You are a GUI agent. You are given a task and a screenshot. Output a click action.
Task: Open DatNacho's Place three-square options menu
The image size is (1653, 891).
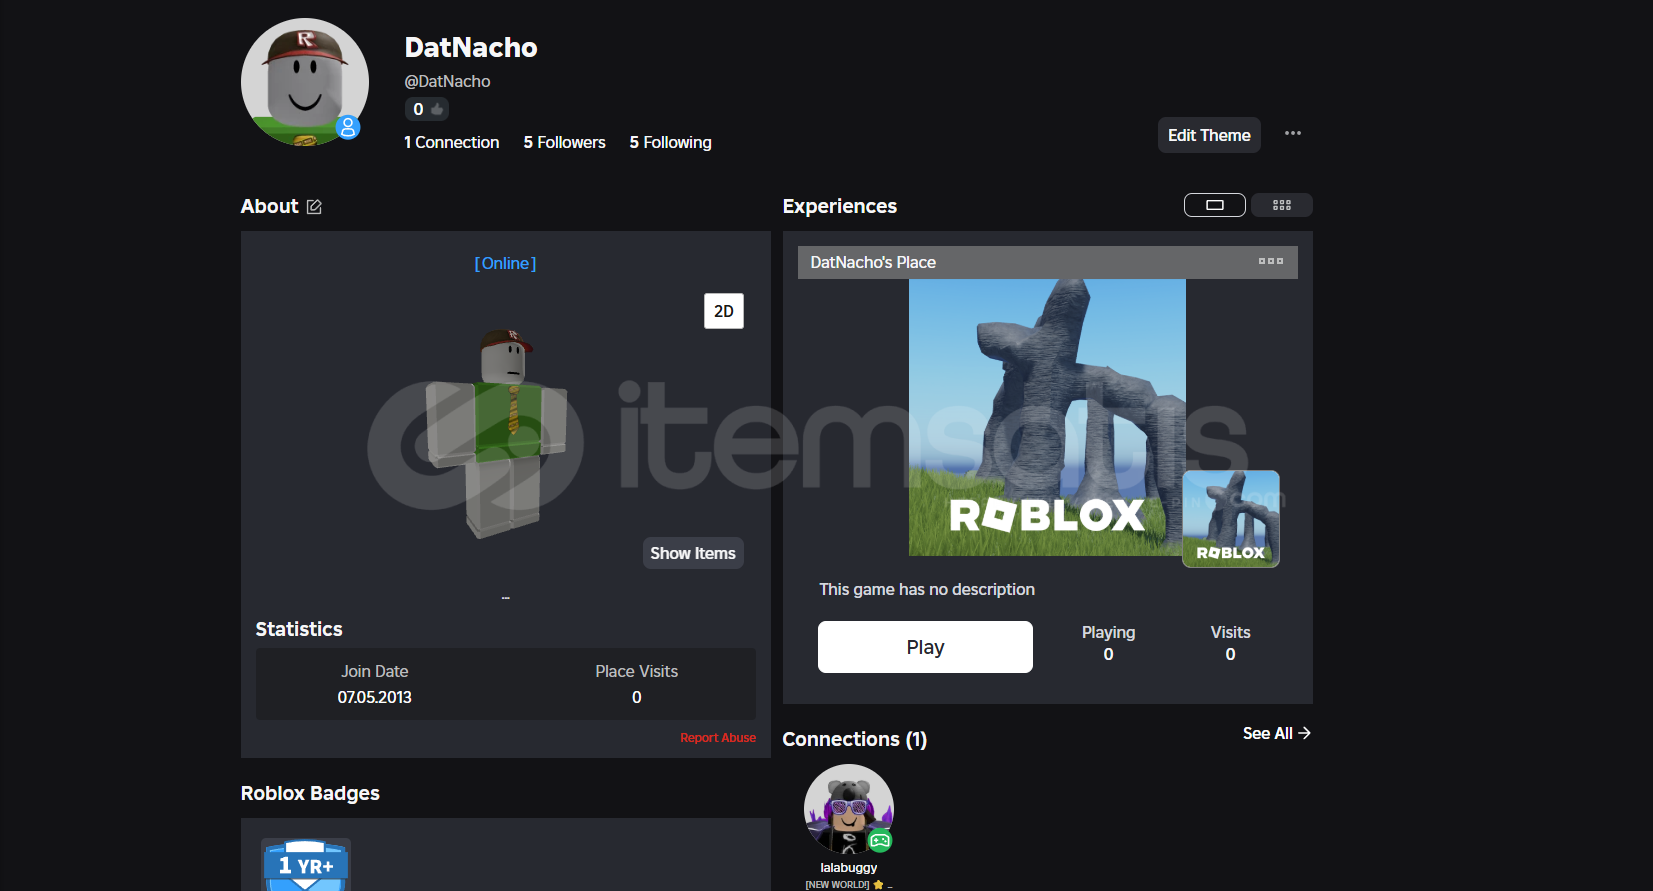pos(1270,262)
